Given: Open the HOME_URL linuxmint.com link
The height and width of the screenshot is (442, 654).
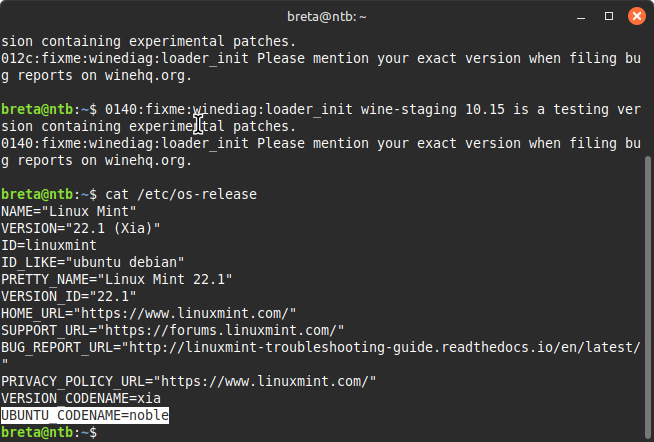Looking at the screenshot, I should pos(190,313).
